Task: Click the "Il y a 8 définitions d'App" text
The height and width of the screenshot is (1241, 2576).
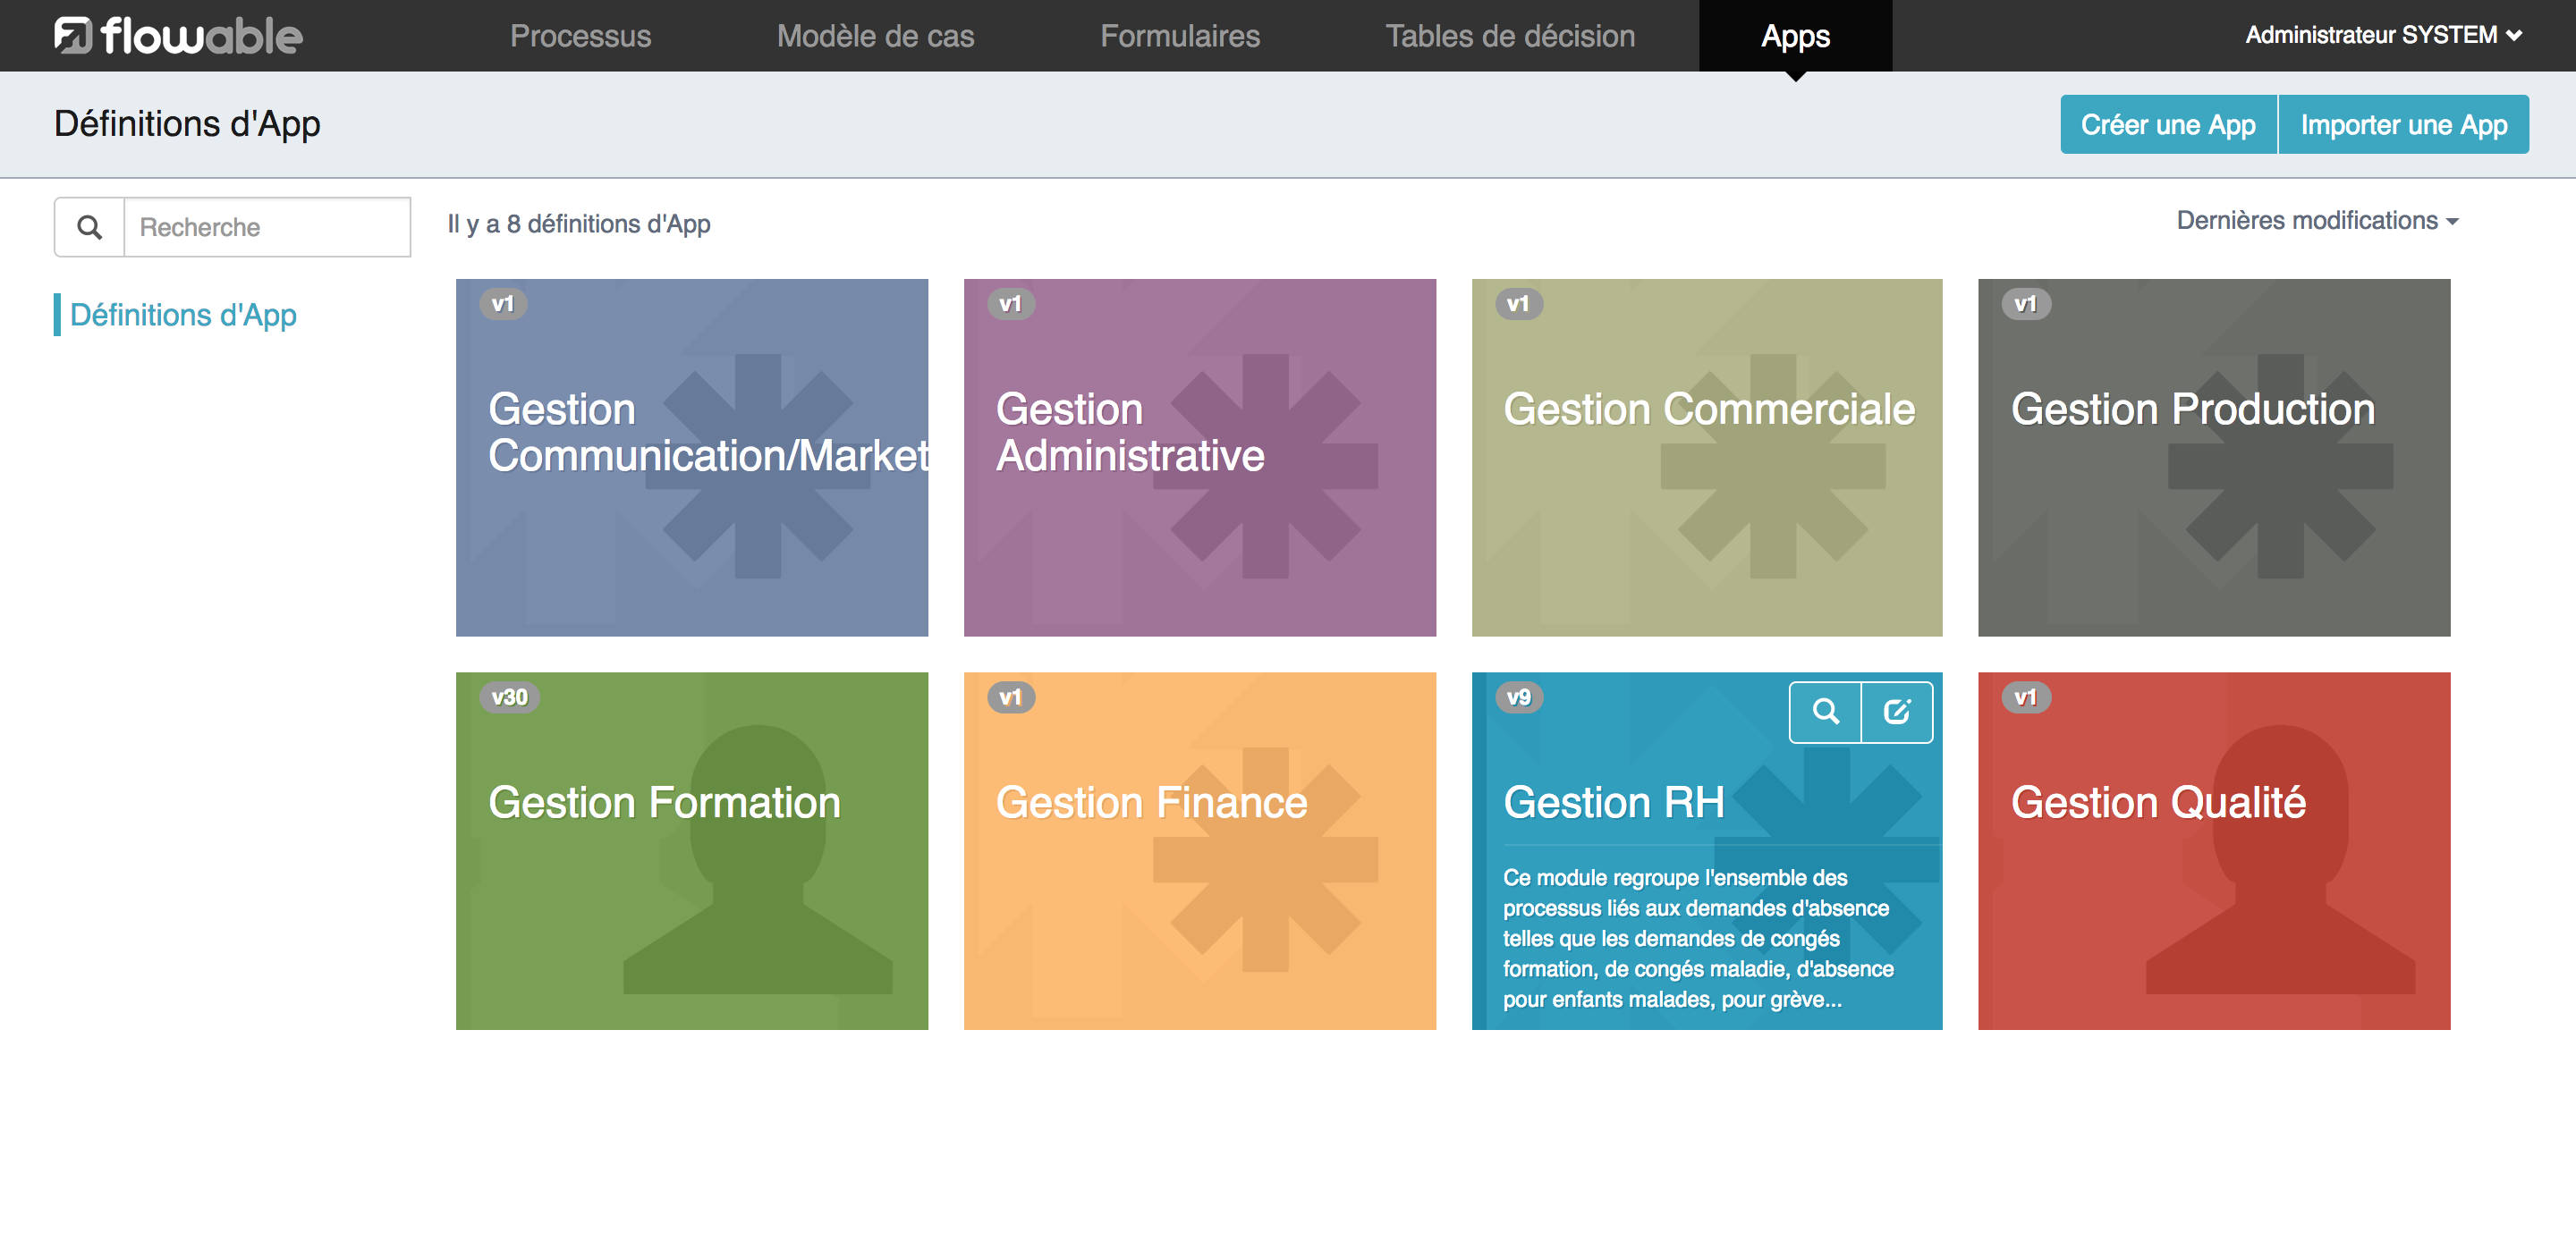Action: click(579, 224)
